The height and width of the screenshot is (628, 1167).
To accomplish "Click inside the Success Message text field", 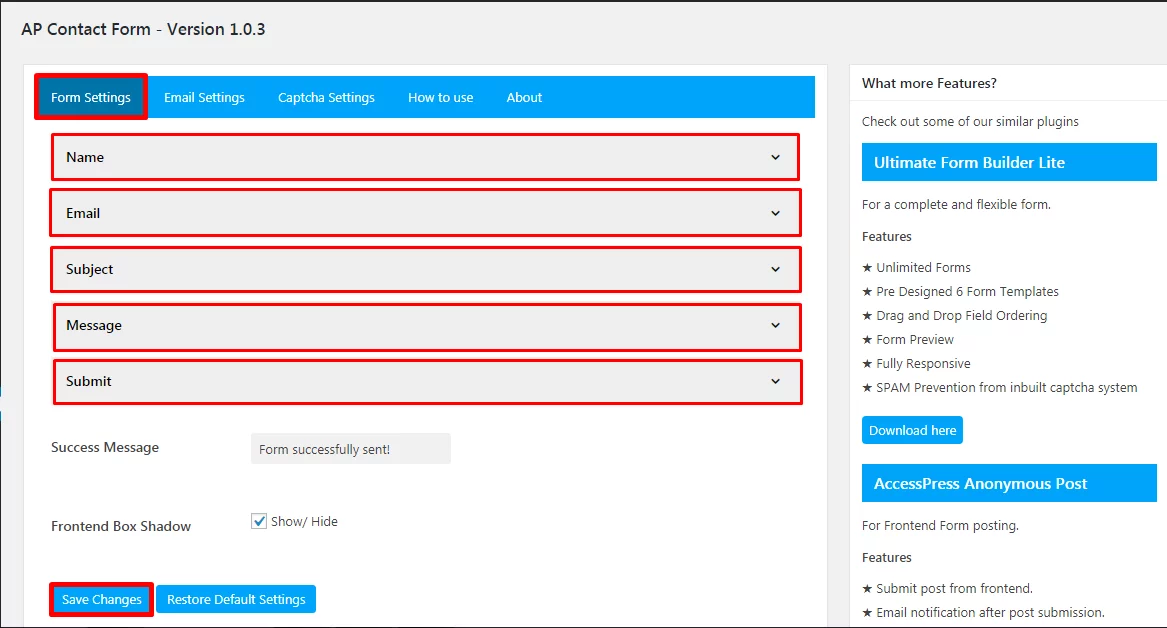I will point(350,448).
